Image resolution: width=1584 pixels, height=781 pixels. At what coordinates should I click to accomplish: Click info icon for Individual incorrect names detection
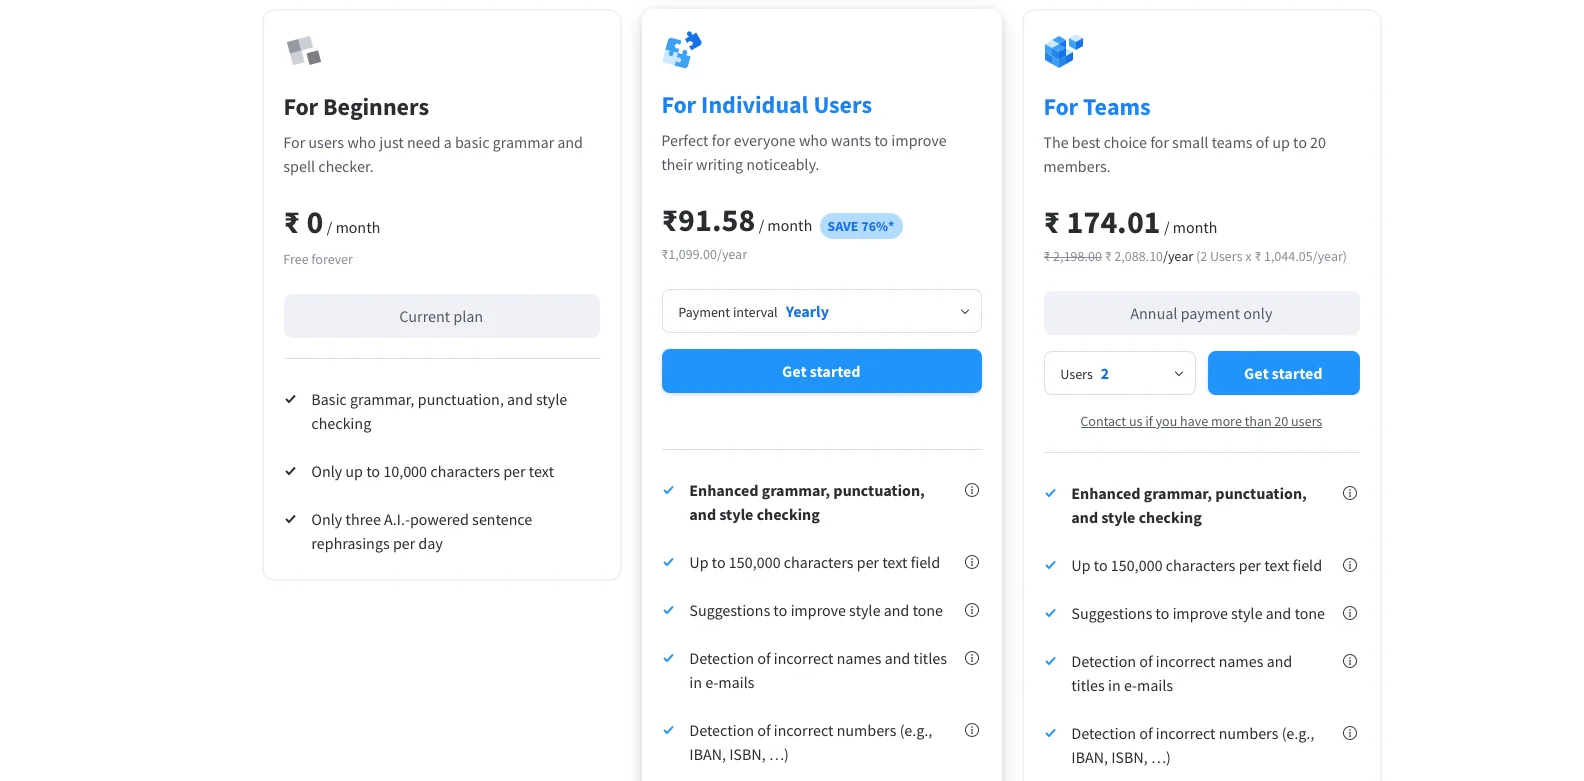point(971,658)
